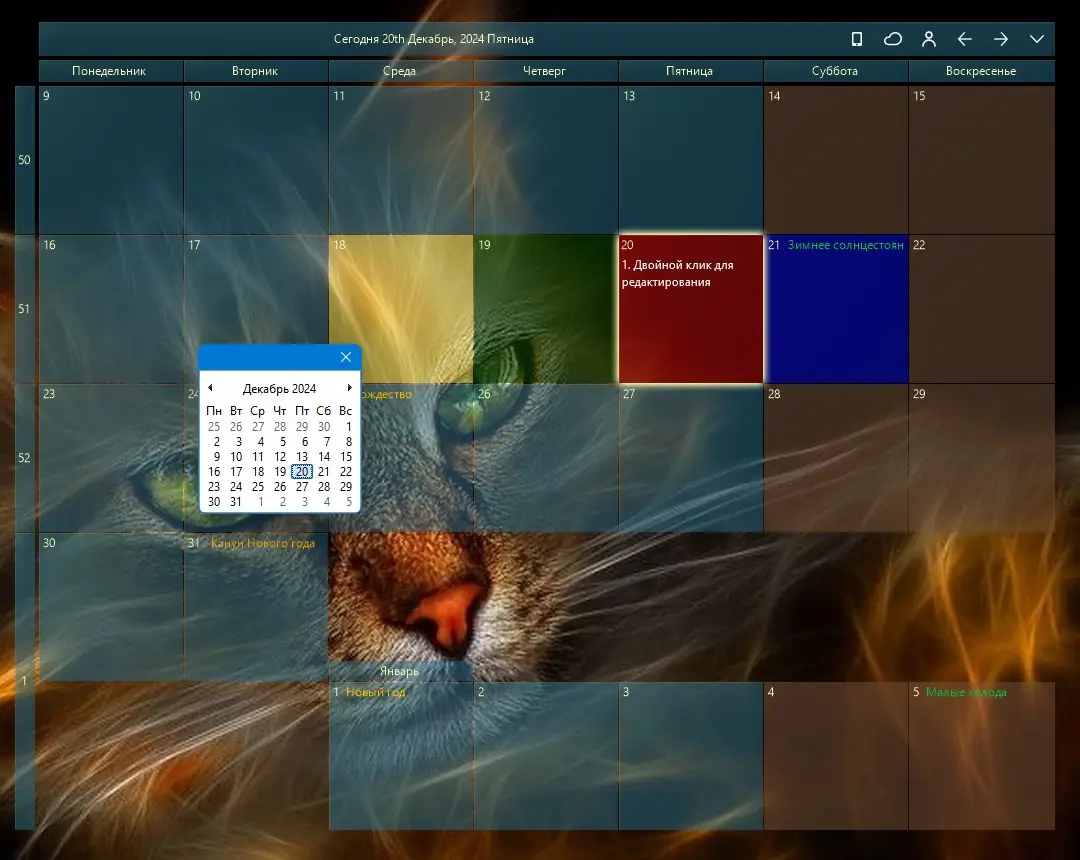Click week number 51 in the side column
The height and width of the screenshot is (860, 1080).
click(x=25, y=308)
